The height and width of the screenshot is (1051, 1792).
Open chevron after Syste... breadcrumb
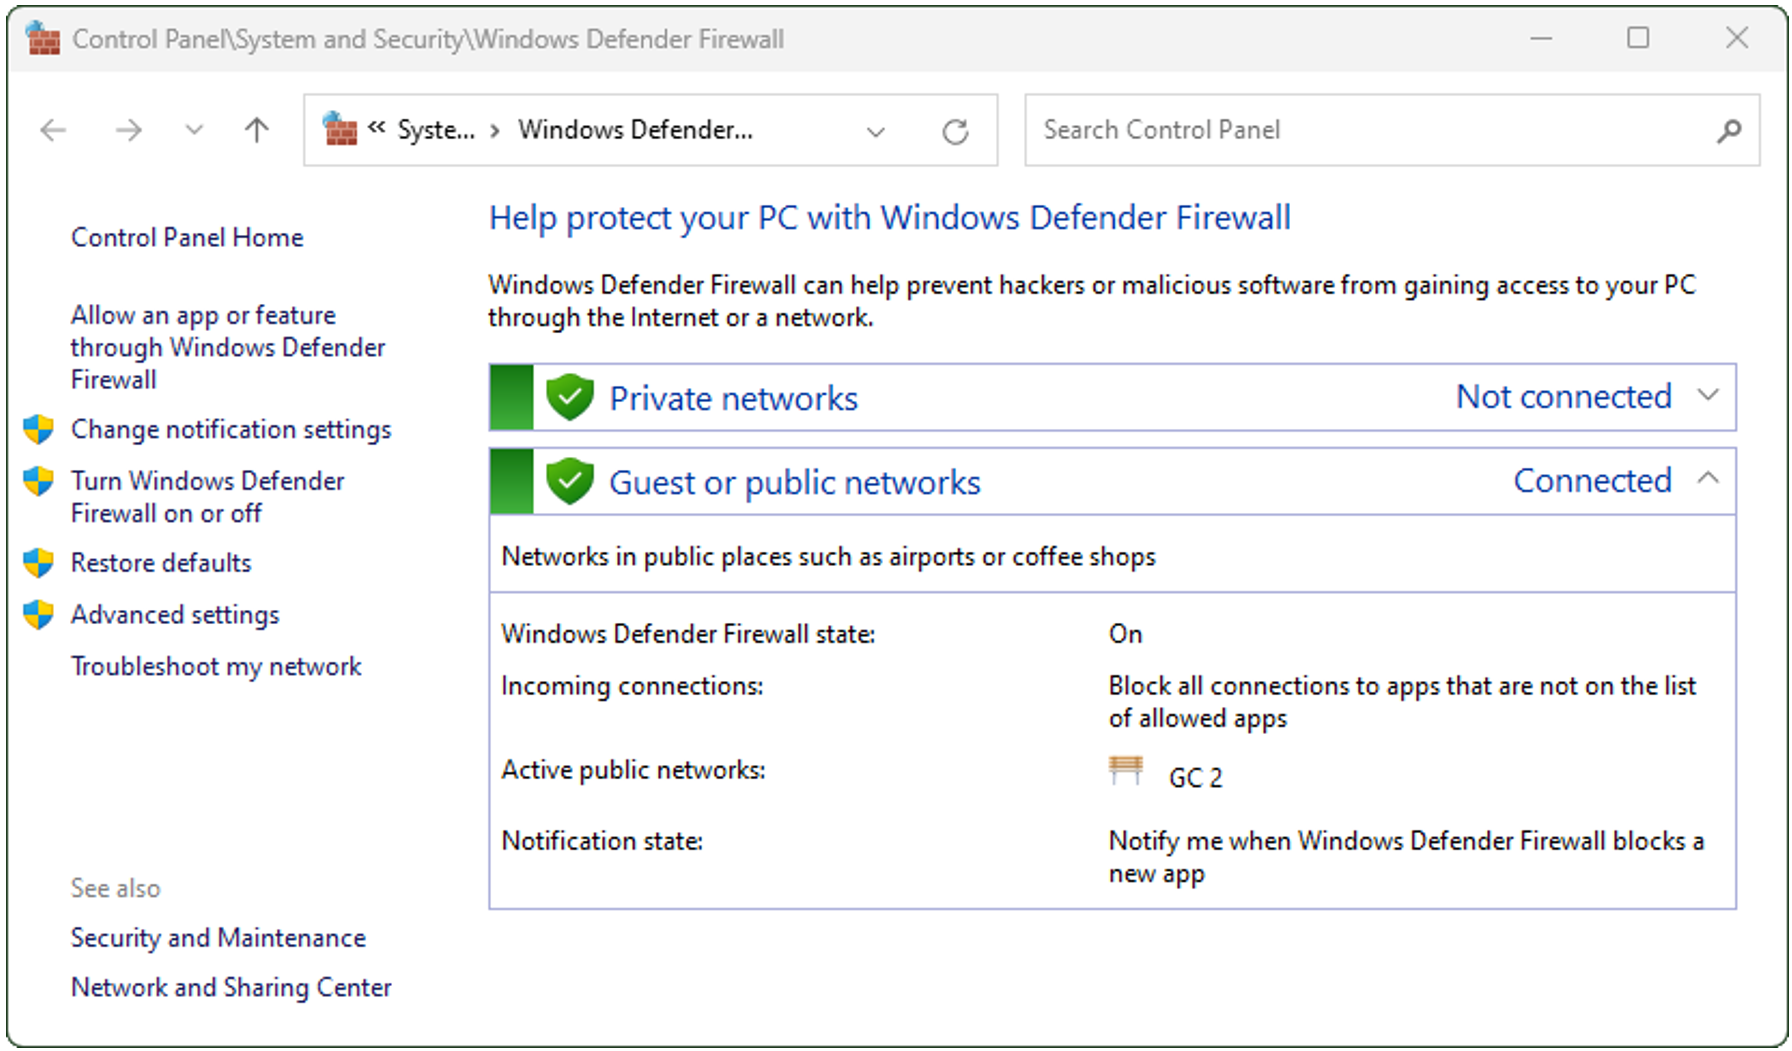coord(495,130)
